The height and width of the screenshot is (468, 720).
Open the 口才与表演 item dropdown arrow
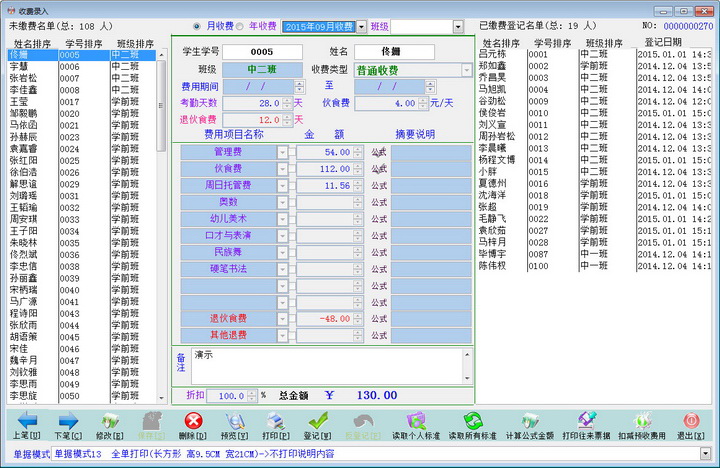pyautogui.click(x=282, y=236)
